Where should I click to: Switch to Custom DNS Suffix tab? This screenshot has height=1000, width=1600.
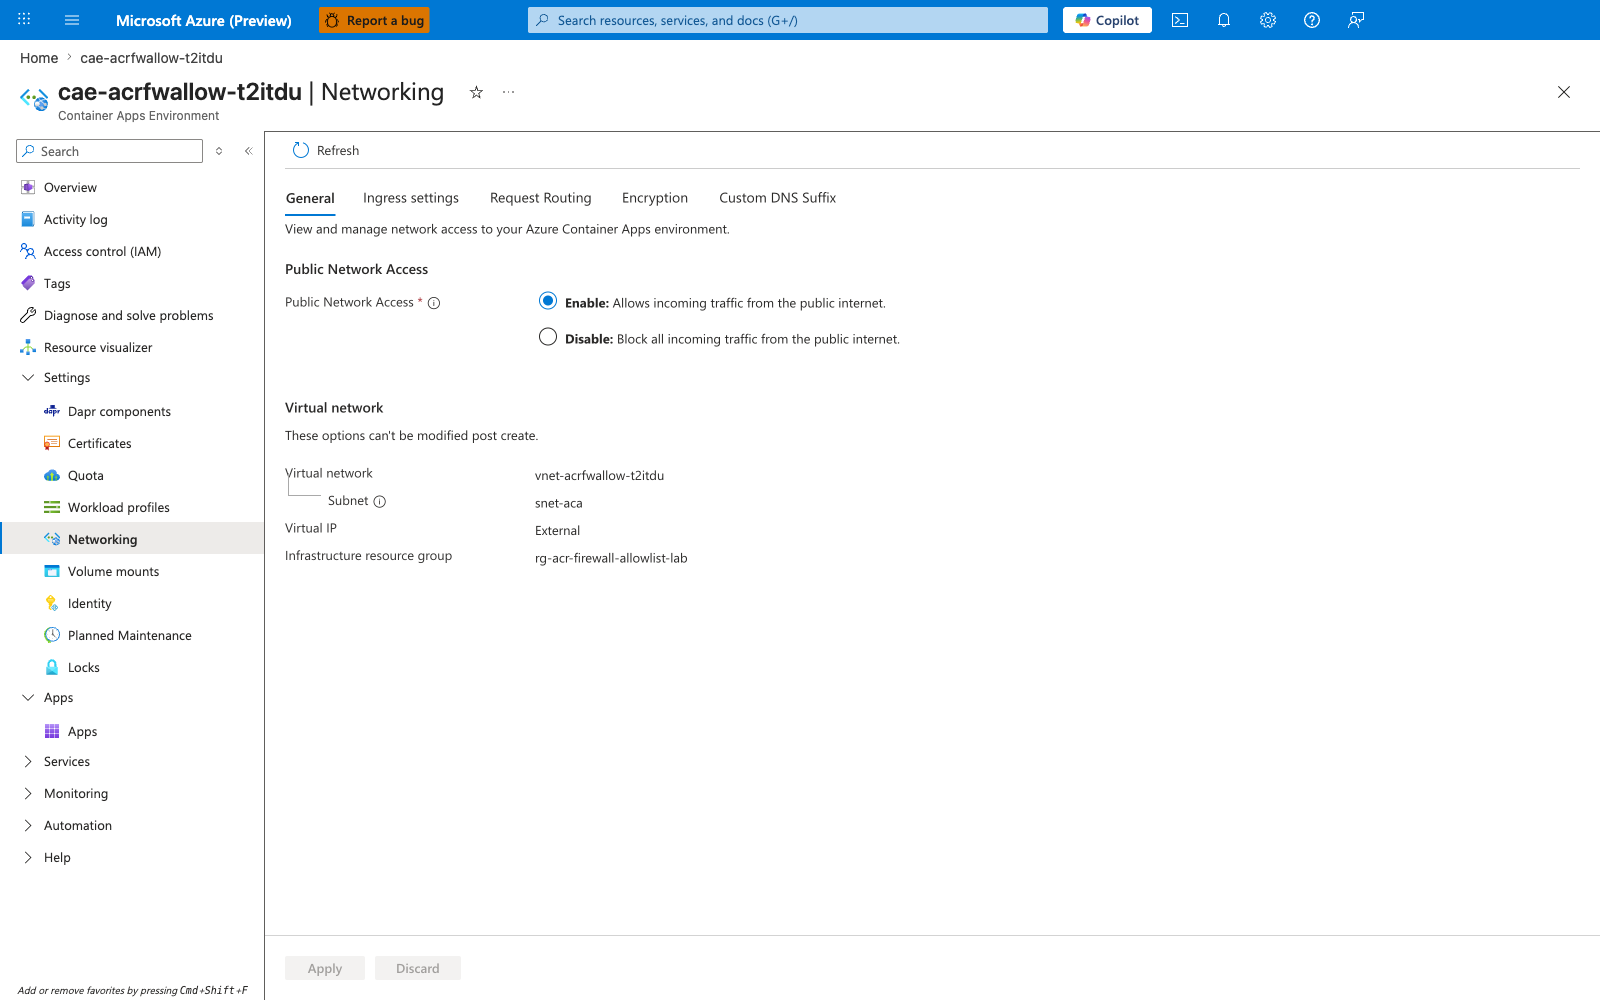click(778, 198)
